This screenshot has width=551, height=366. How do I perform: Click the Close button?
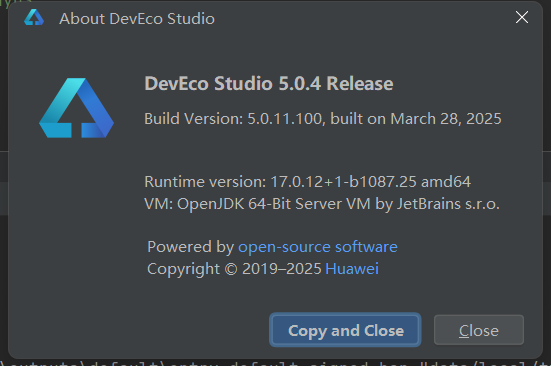[x=479, y=330]
